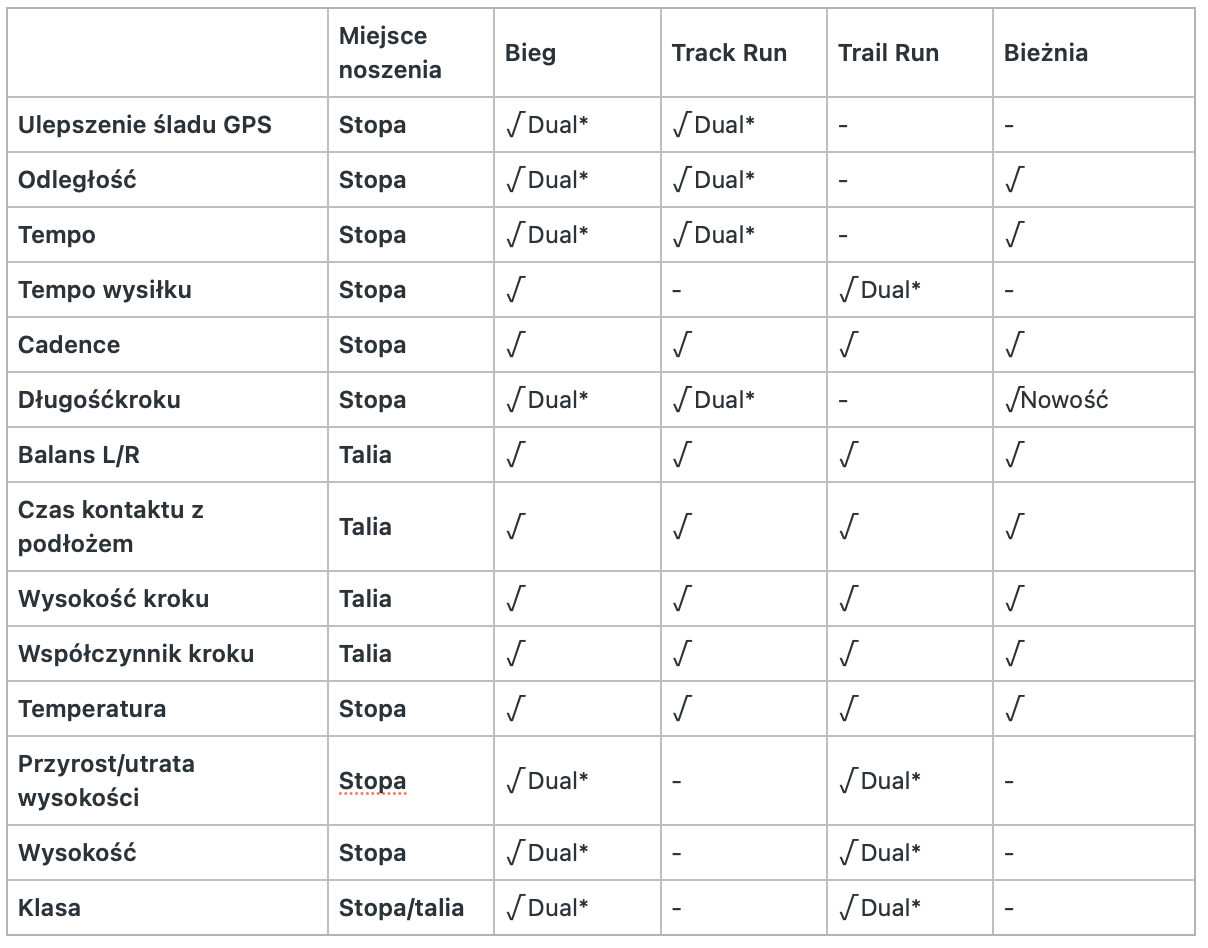Select Odległość checkmark in Bieżnia column
This screenshot has height=948, width=1208.
1014,180
